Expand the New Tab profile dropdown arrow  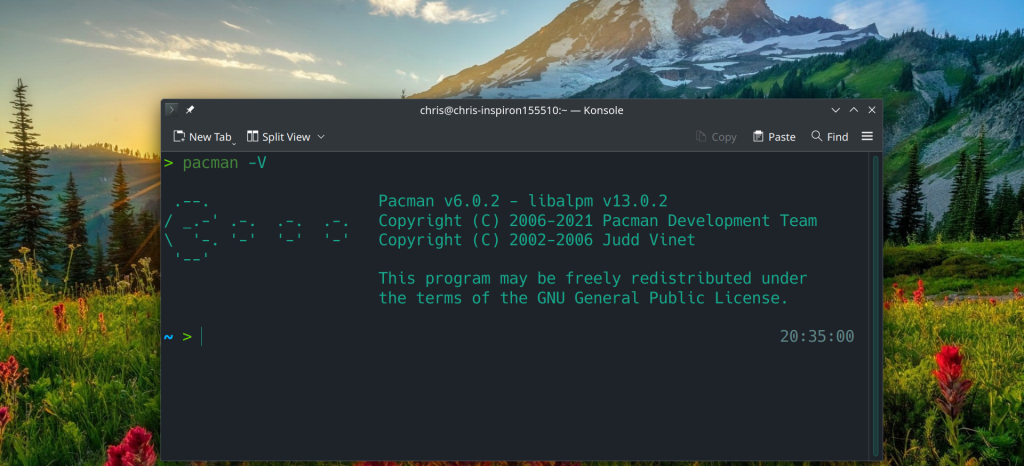pos(235,141)
